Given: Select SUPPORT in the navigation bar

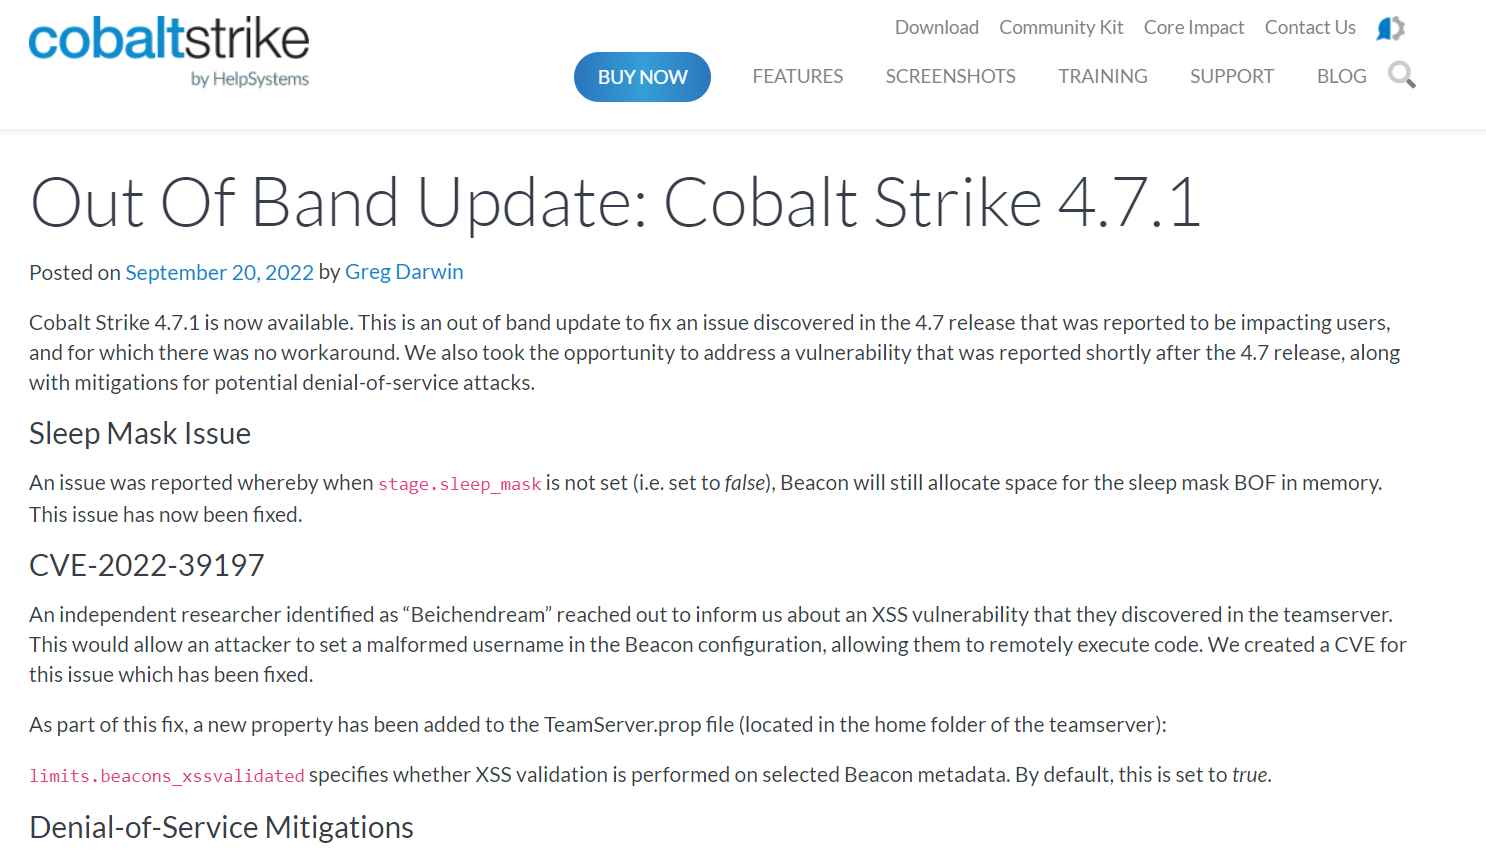Looking at the screenshot, I should pos(1231,76).
